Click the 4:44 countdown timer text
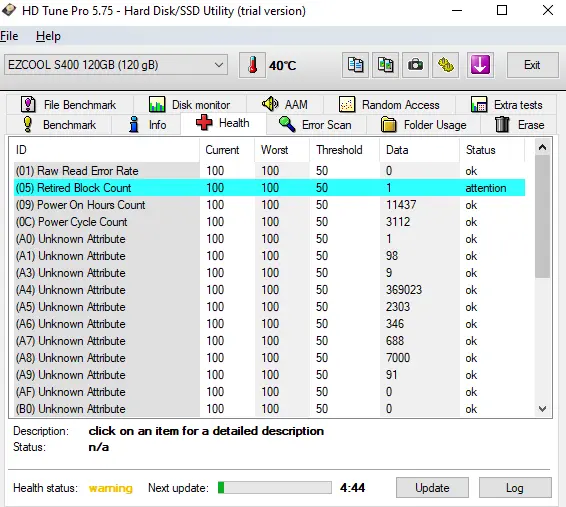The height and width of the screenshot is (507, 566). [352, 488]
